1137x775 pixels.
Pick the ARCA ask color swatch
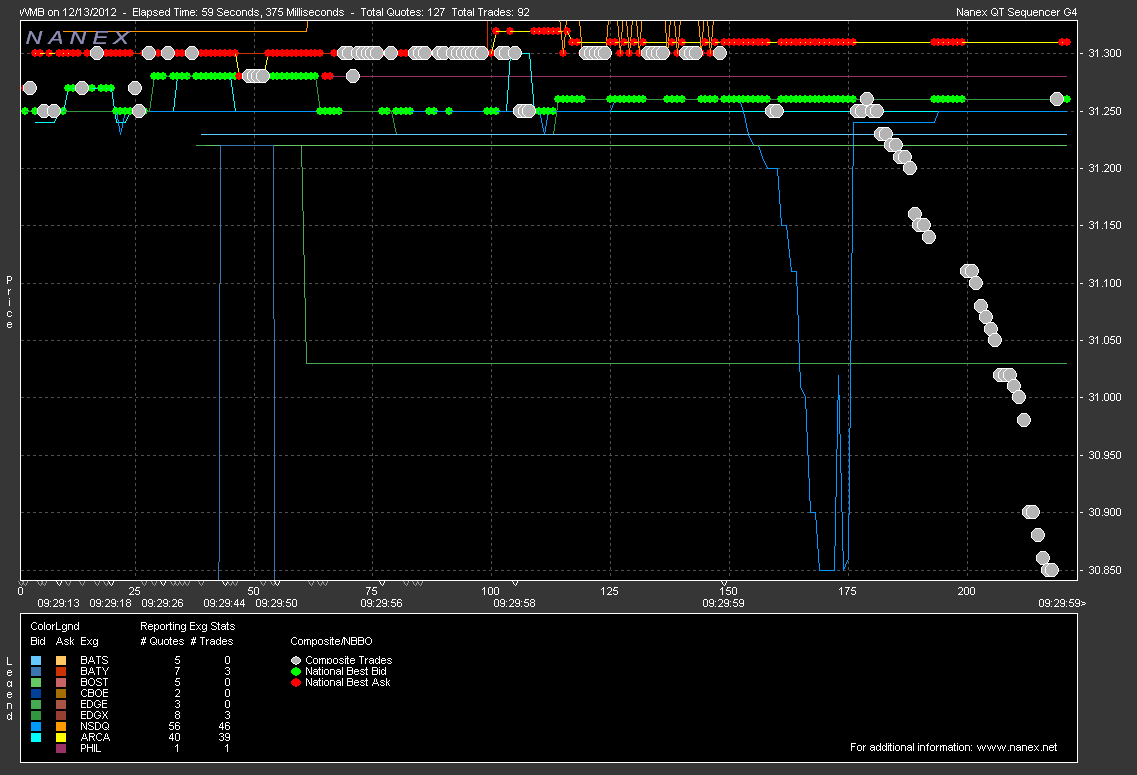tap(61, 737)
